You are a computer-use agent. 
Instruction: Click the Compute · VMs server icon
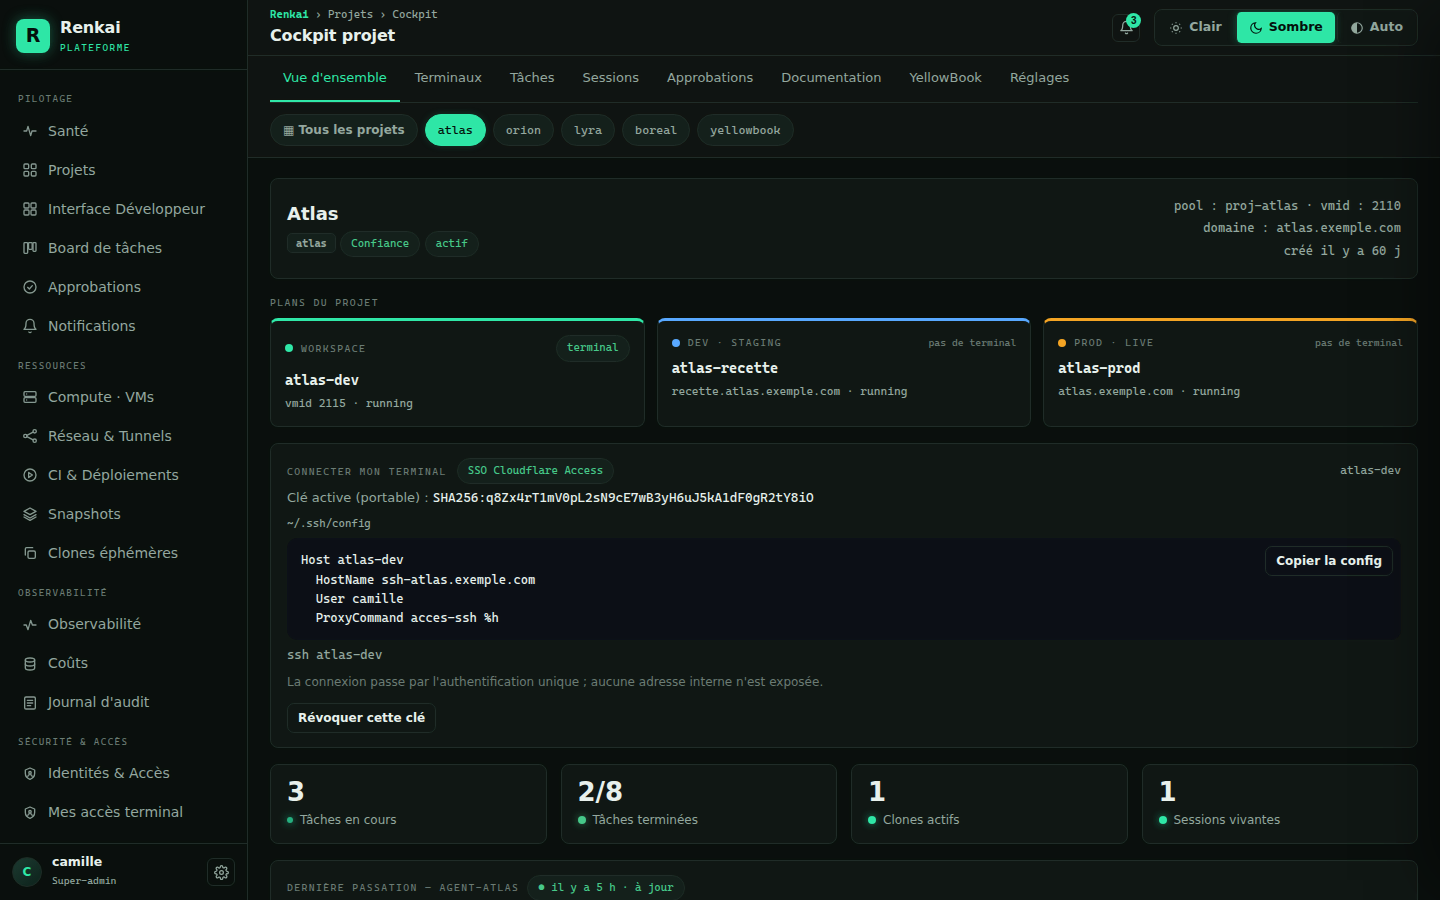click(x=30, y=397)
